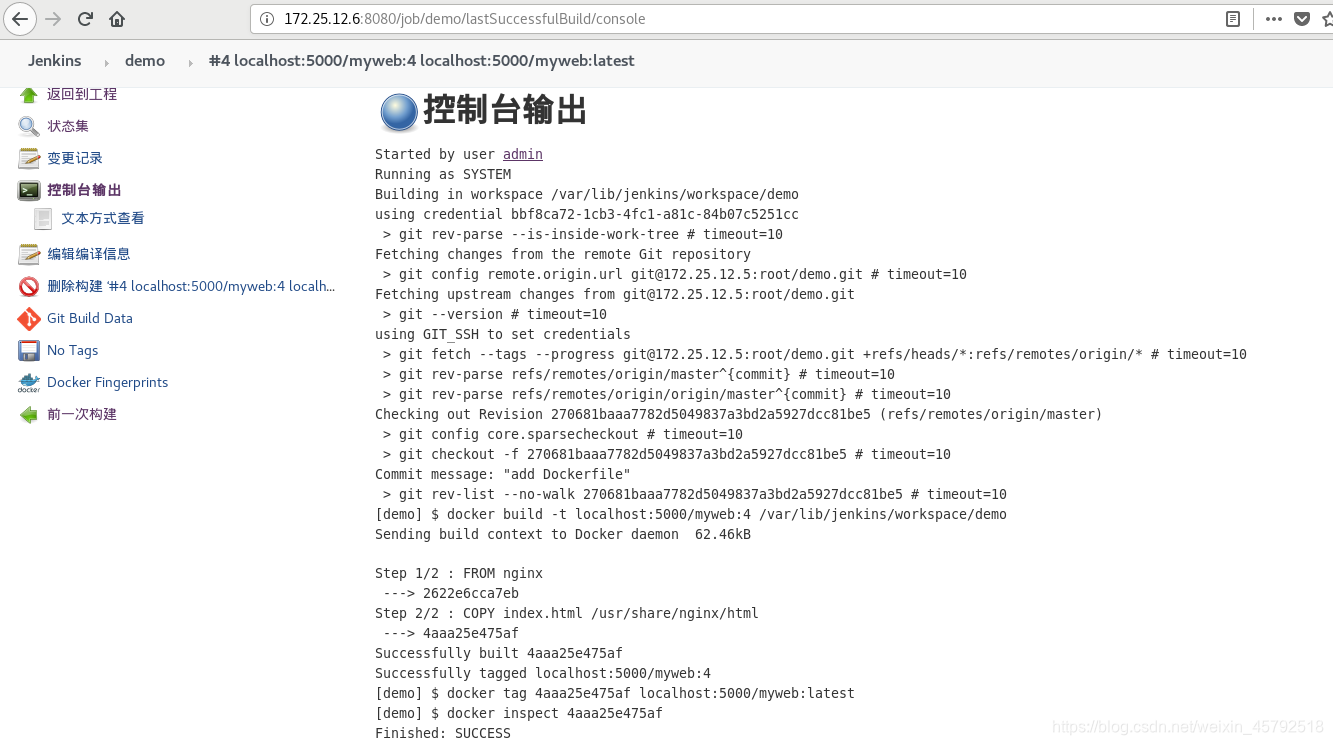Viewport: 1333px width, 745px height.
Task: Bookmark page with star icon
Action: tap(1326, 18)
